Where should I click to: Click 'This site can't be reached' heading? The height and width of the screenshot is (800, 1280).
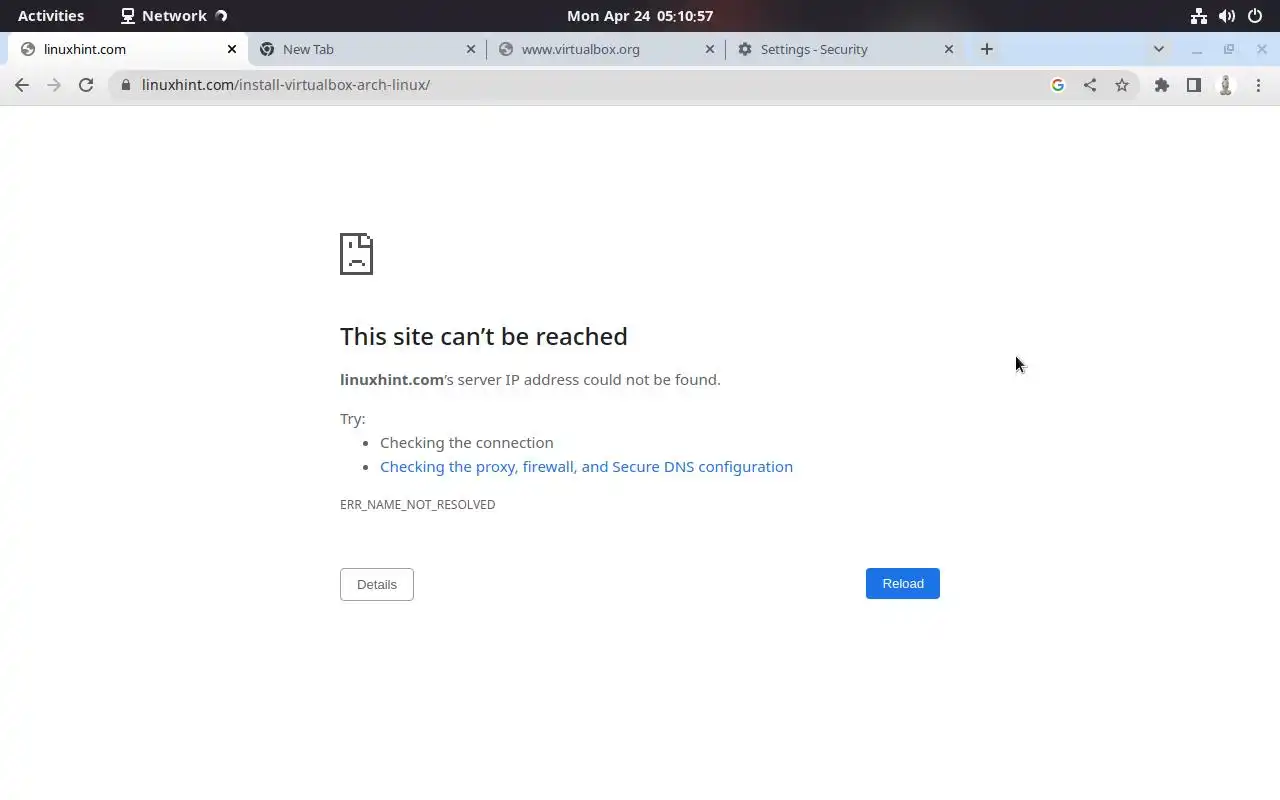coord(484,337)
